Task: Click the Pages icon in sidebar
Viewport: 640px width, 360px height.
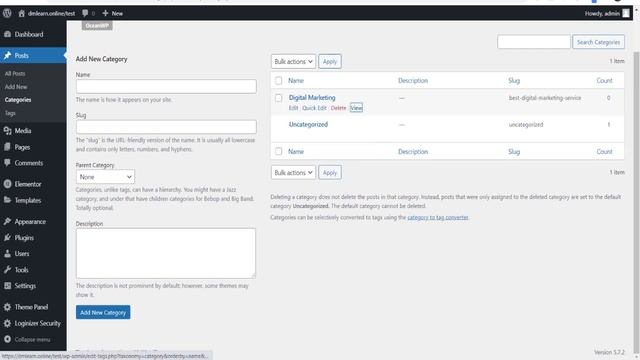Action: (x=7, y=147)
